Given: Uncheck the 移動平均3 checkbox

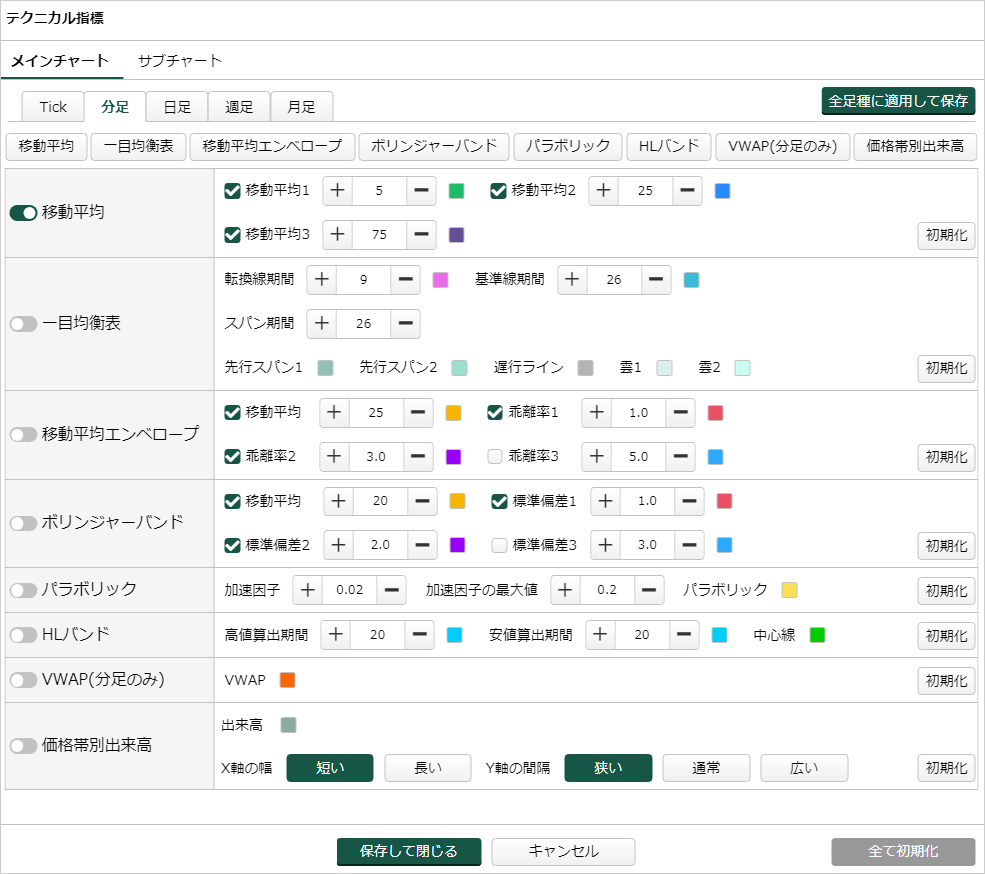Looking at the screenshot, I should click(x=232, y=235).
